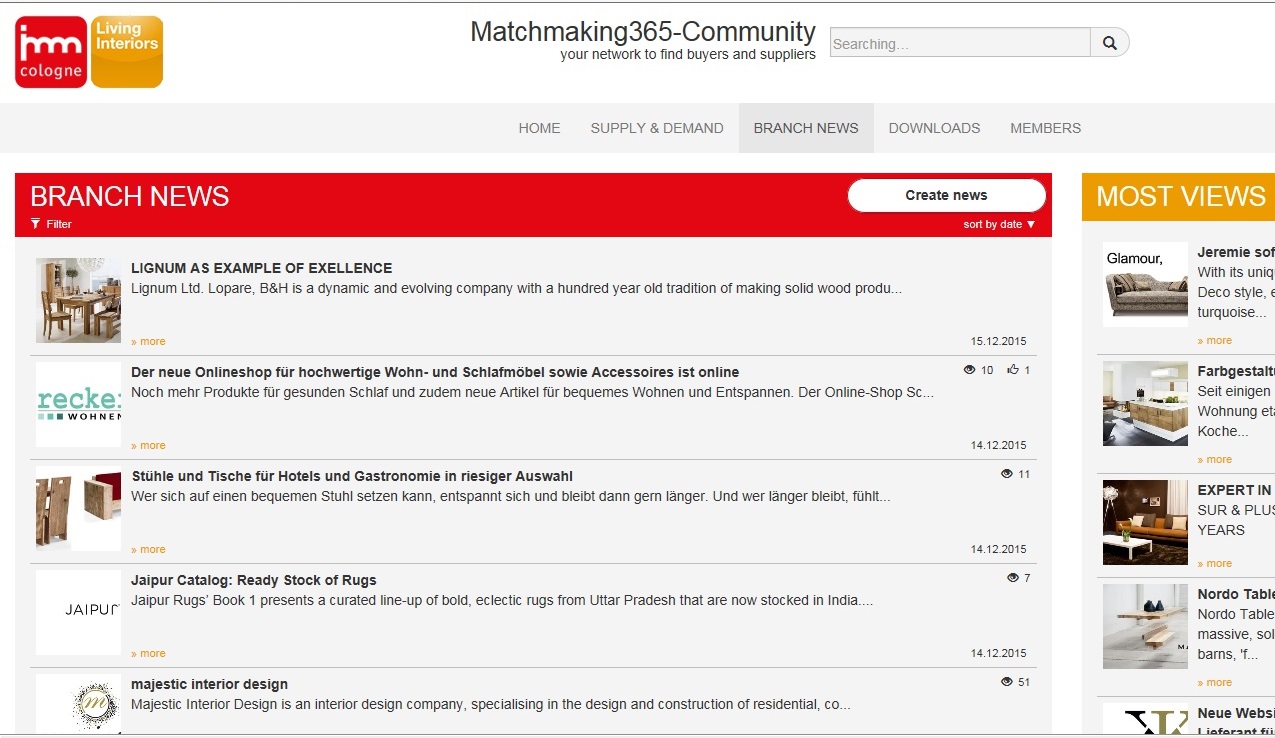Image resolution: width=1275 pixels, height=738 pixels.
Task: Click the BRANCH NEWS red panel heading
Action: click(x=130, y=196)
